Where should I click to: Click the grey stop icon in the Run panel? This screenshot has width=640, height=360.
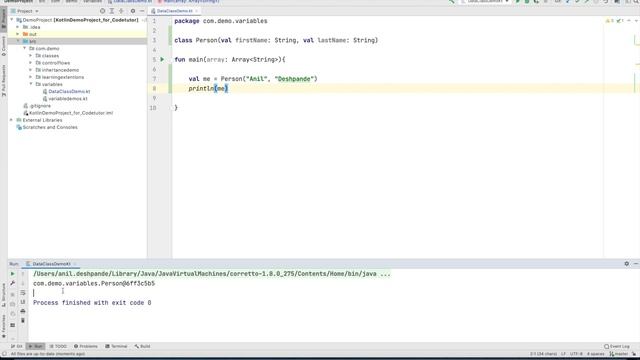click(x=13, y=294)
